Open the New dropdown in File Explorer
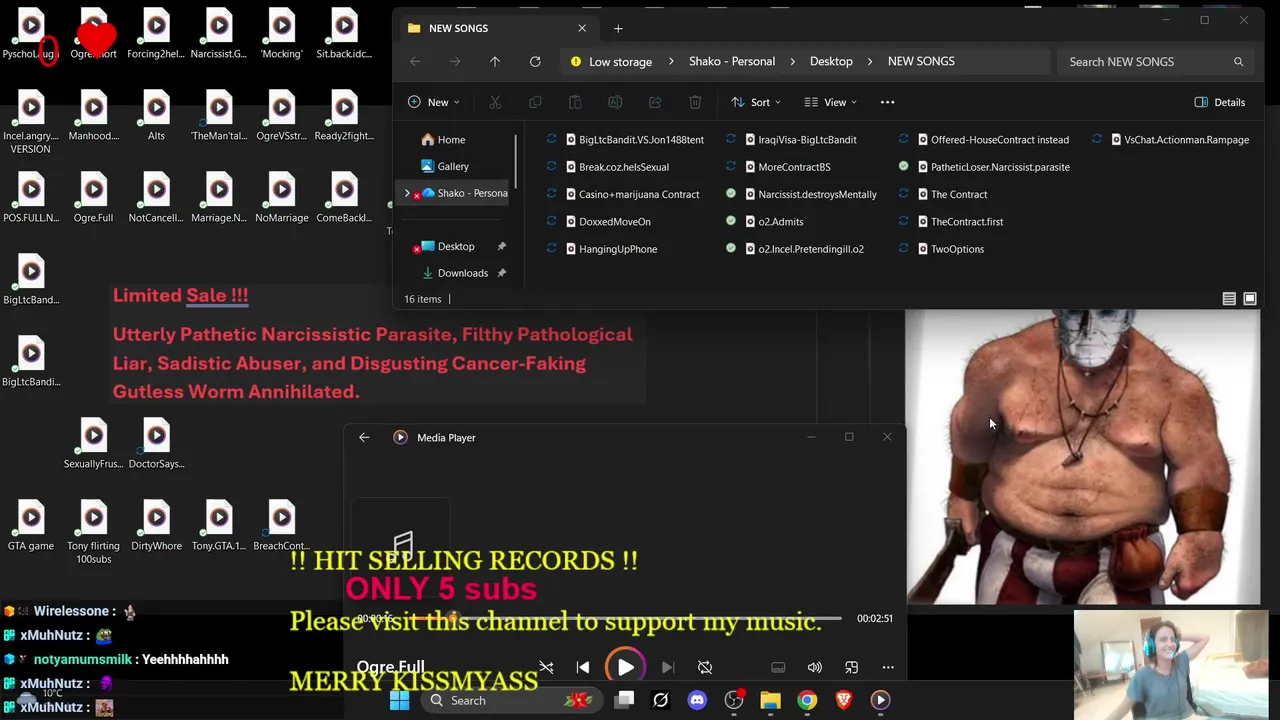Screen dimensions: 1280x720 pos(434,102)
